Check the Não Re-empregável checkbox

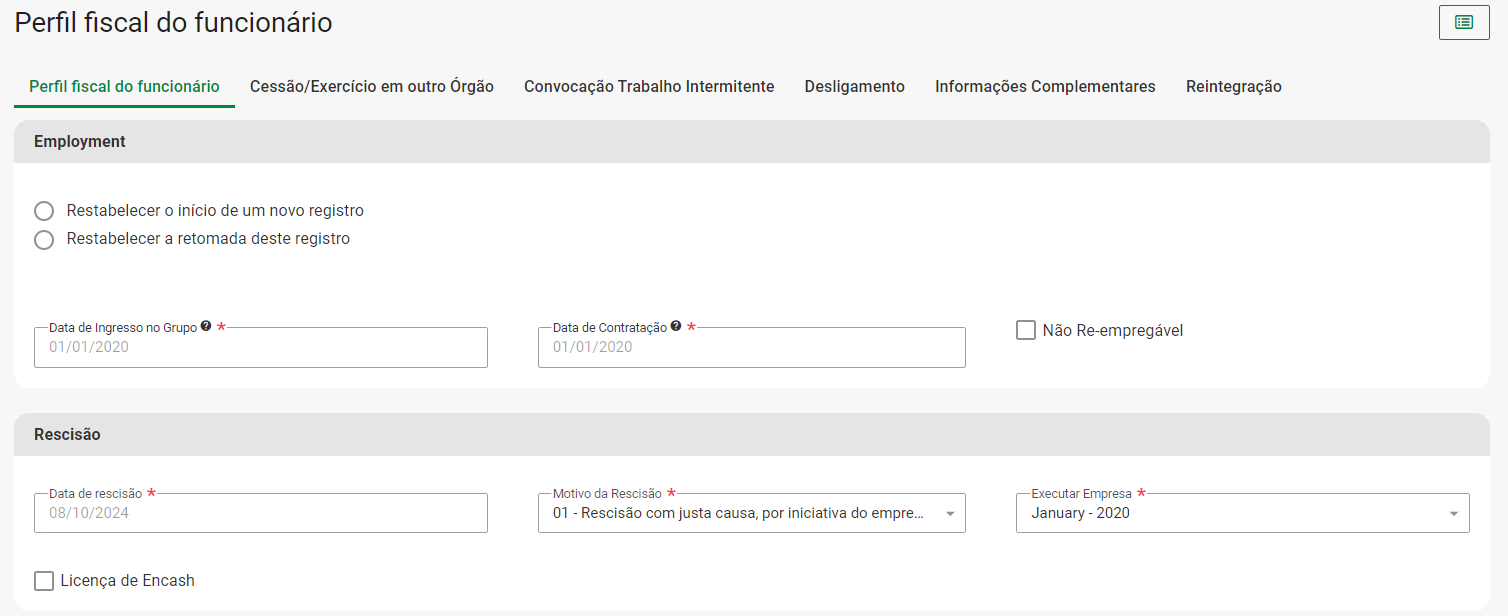click(1026, 330)
